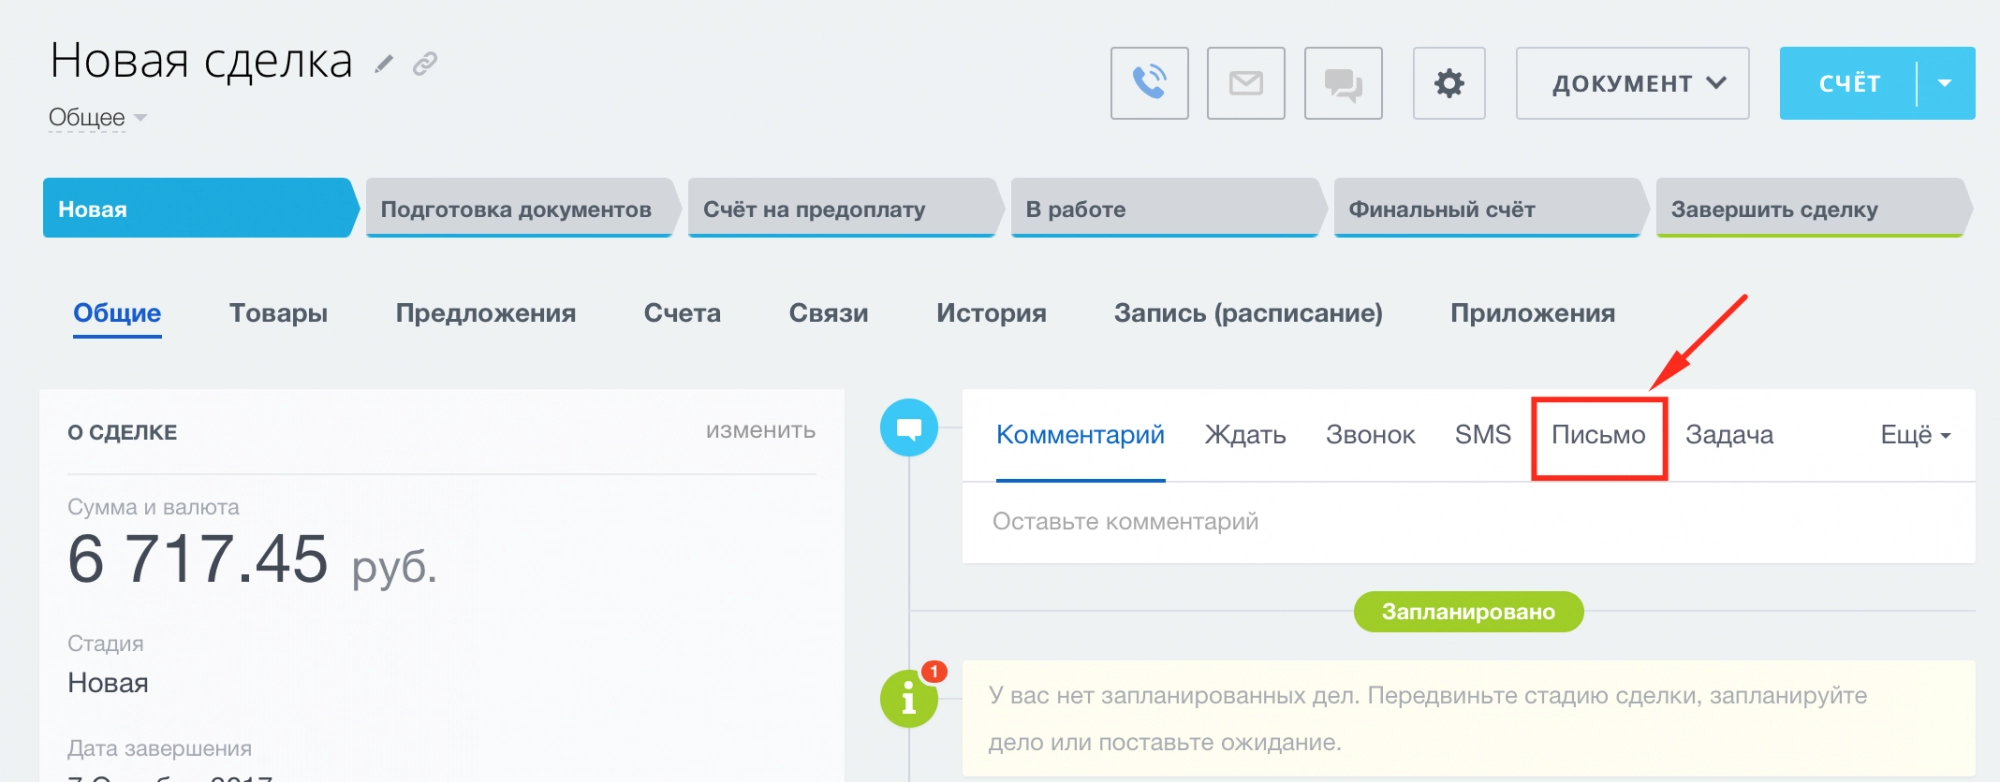Copy the deal link with the chain icon
The image size is (2000, 782).
pos(425,64)
